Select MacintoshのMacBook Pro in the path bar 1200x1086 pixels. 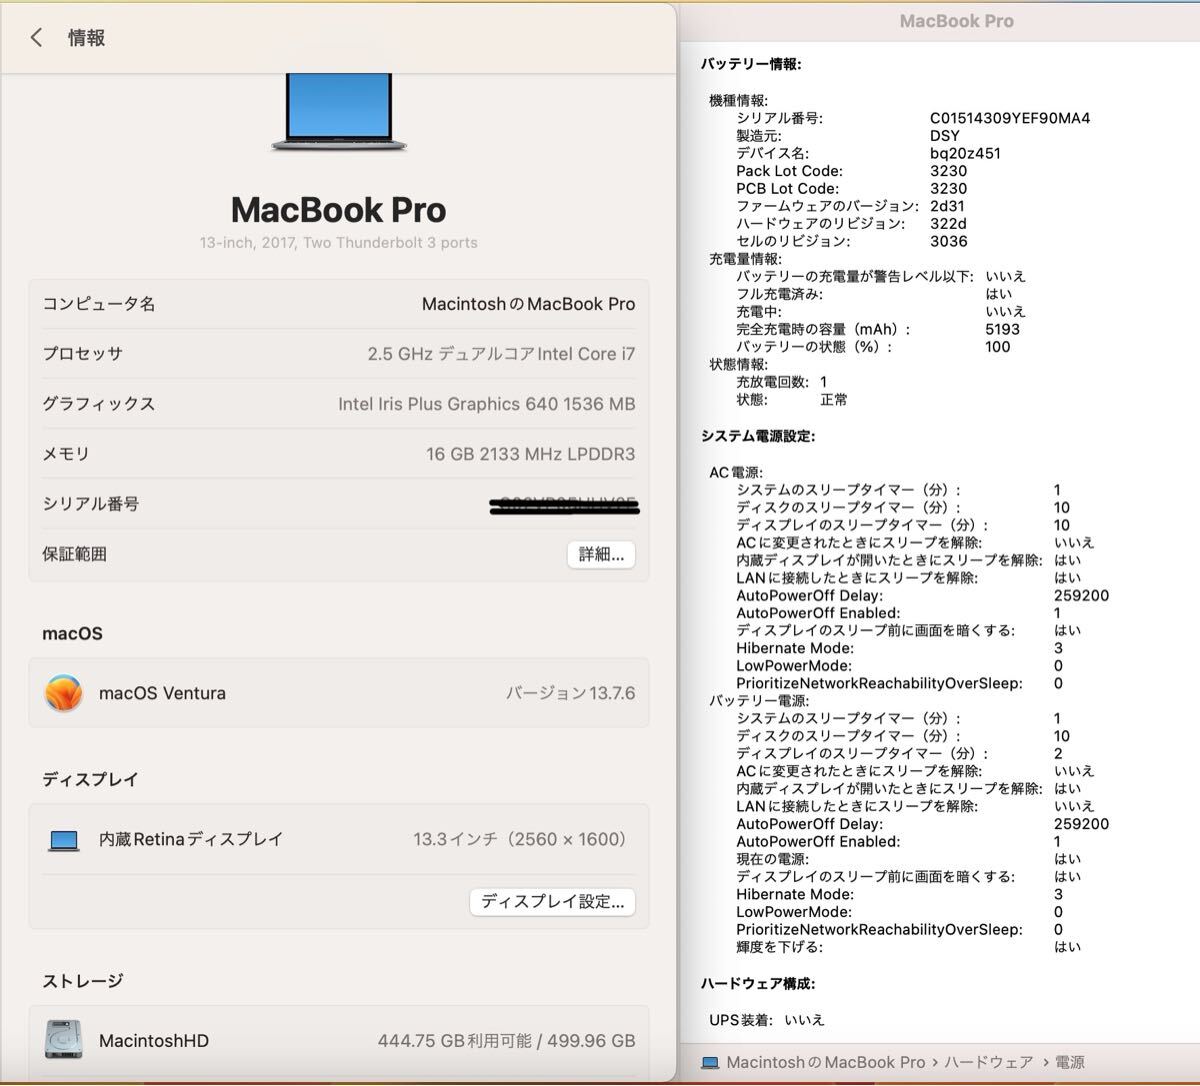(826, 1062)
